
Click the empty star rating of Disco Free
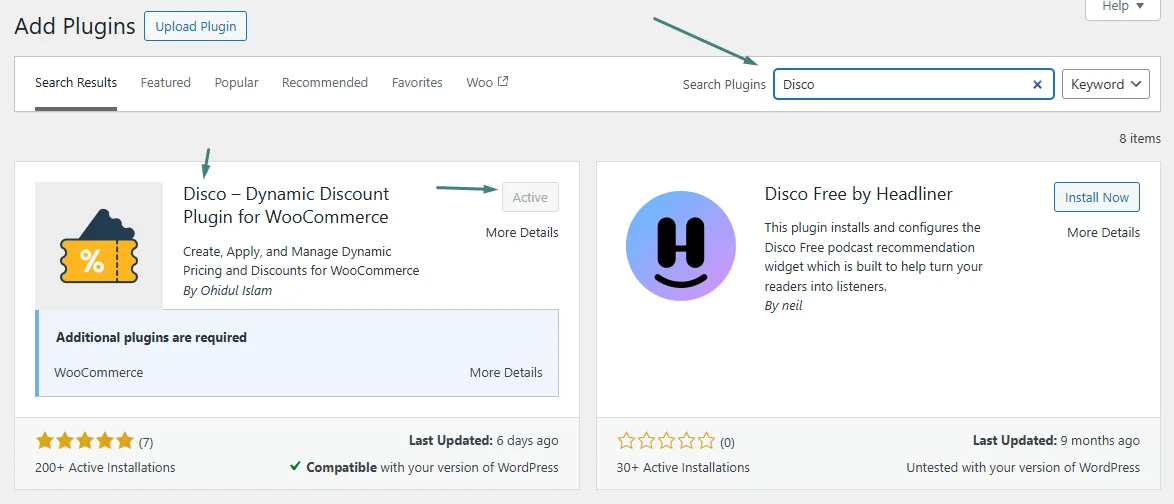coord(666,441)
